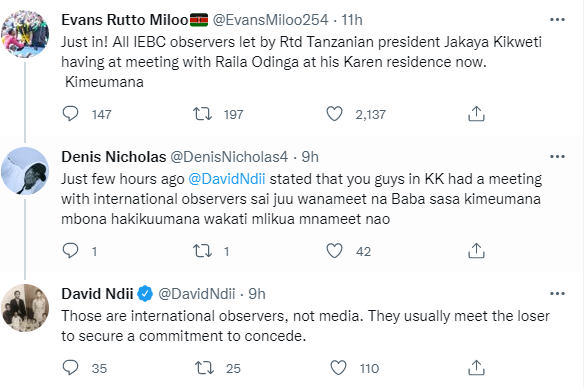The width and height of the screenshot is (587, 388).
Task: Retweet Denis Nicholas's tweet
Action: coord(202,251)
